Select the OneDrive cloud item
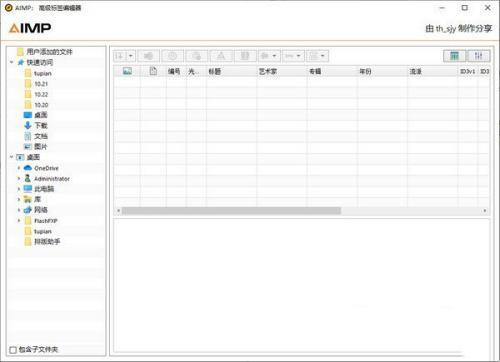Screen dimensions: 500x362 [x=46, y=168]
